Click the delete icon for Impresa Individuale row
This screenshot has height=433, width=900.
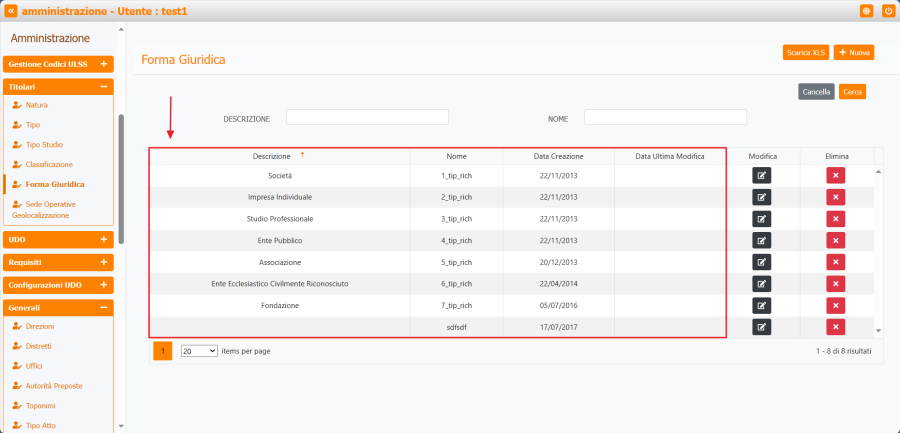(836, 197)
